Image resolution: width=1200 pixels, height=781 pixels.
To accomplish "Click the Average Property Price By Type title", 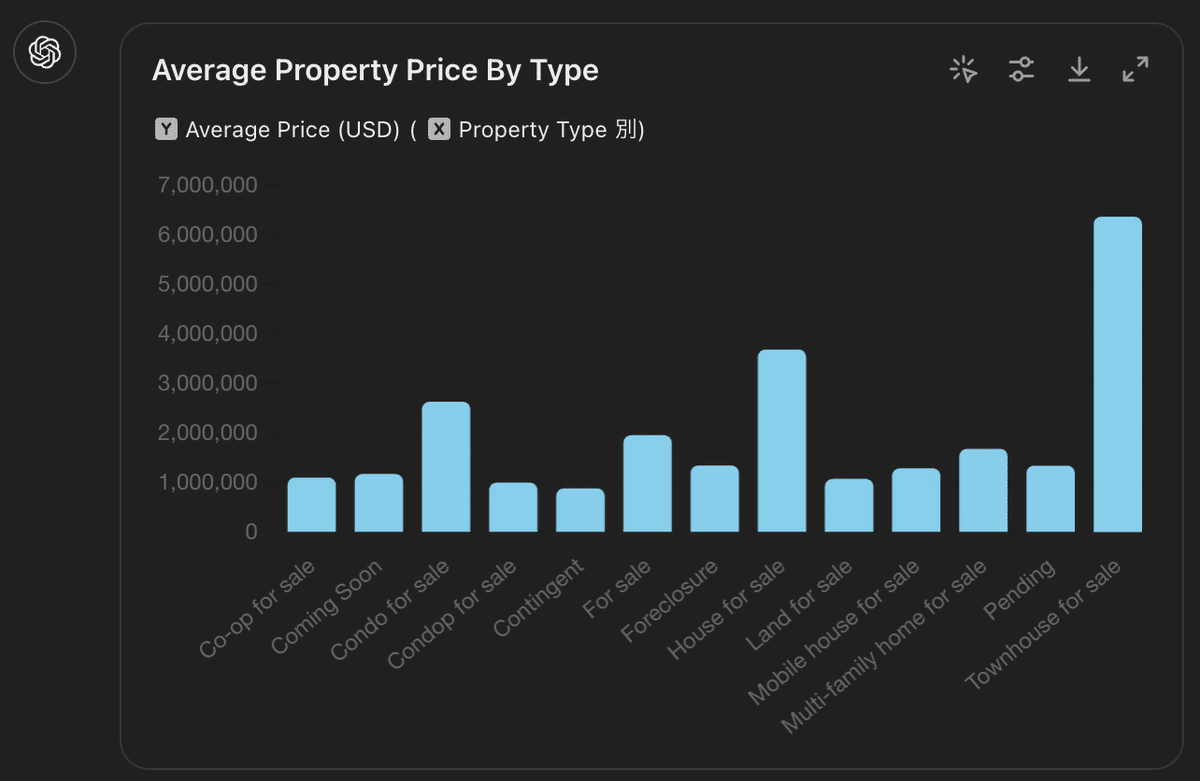I will 375,71.
